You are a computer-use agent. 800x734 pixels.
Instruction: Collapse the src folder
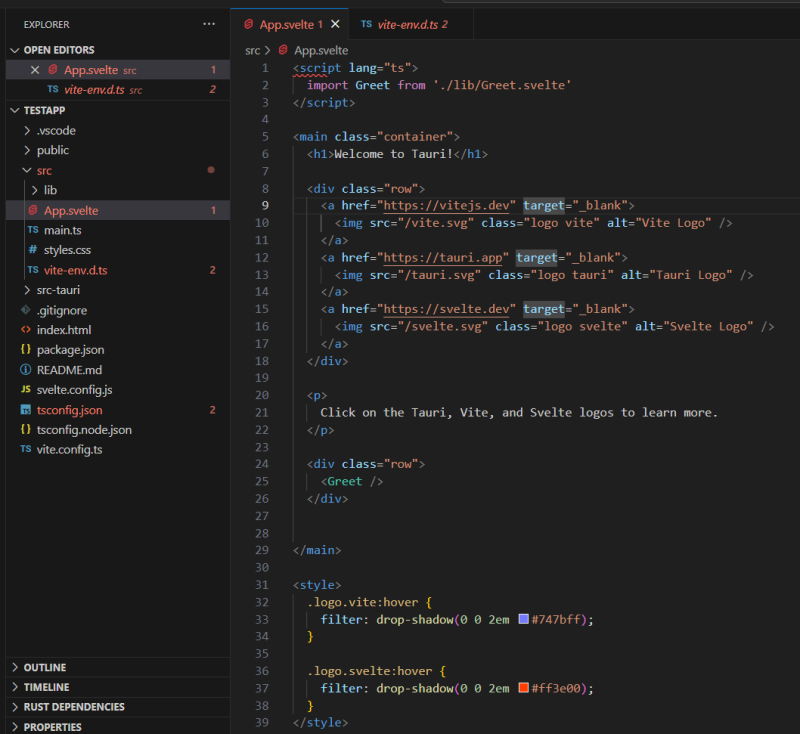[27, 170]
